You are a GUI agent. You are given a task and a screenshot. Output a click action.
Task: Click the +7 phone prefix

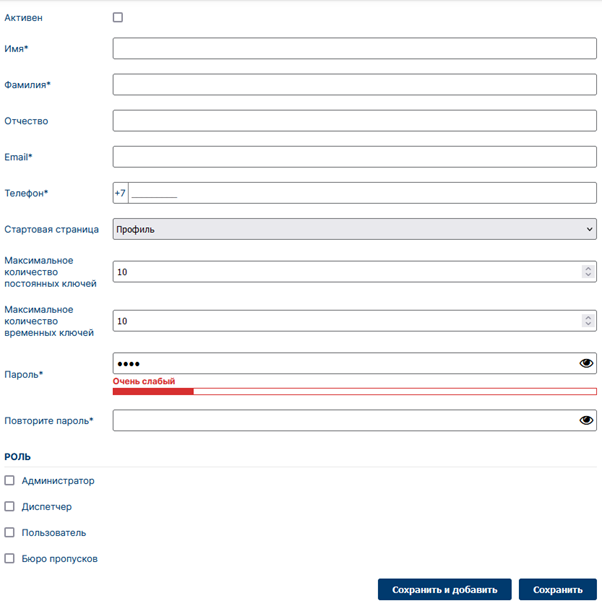pyautogui.click(x=120, y=193)
